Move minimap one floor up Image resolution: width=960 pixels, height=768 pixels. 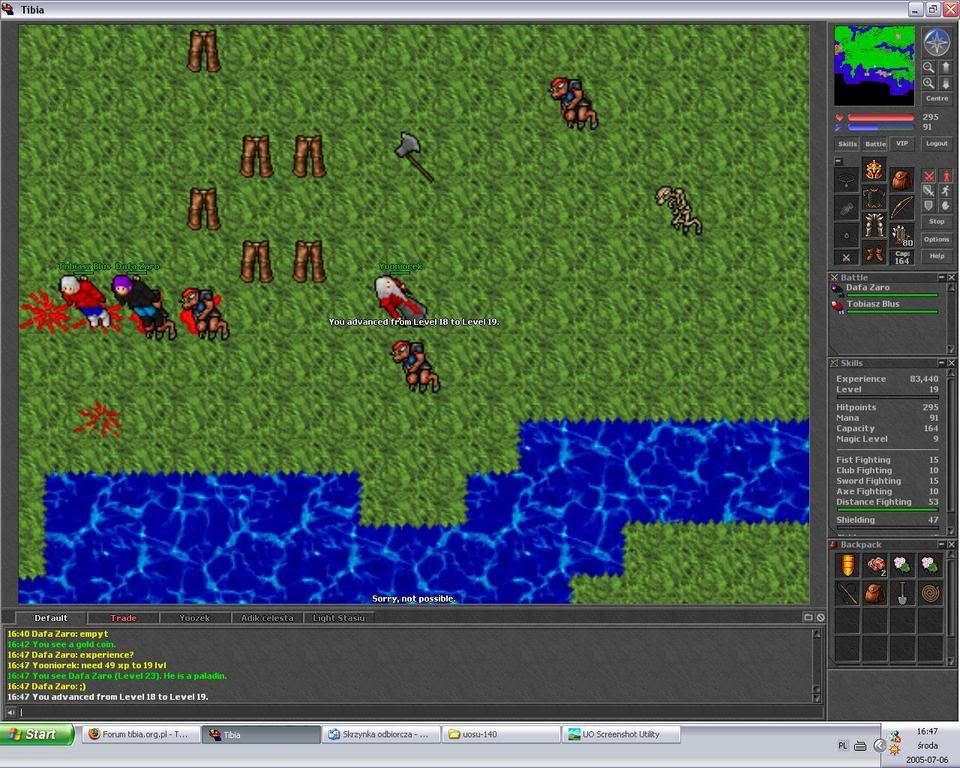(x=945, y=67)
